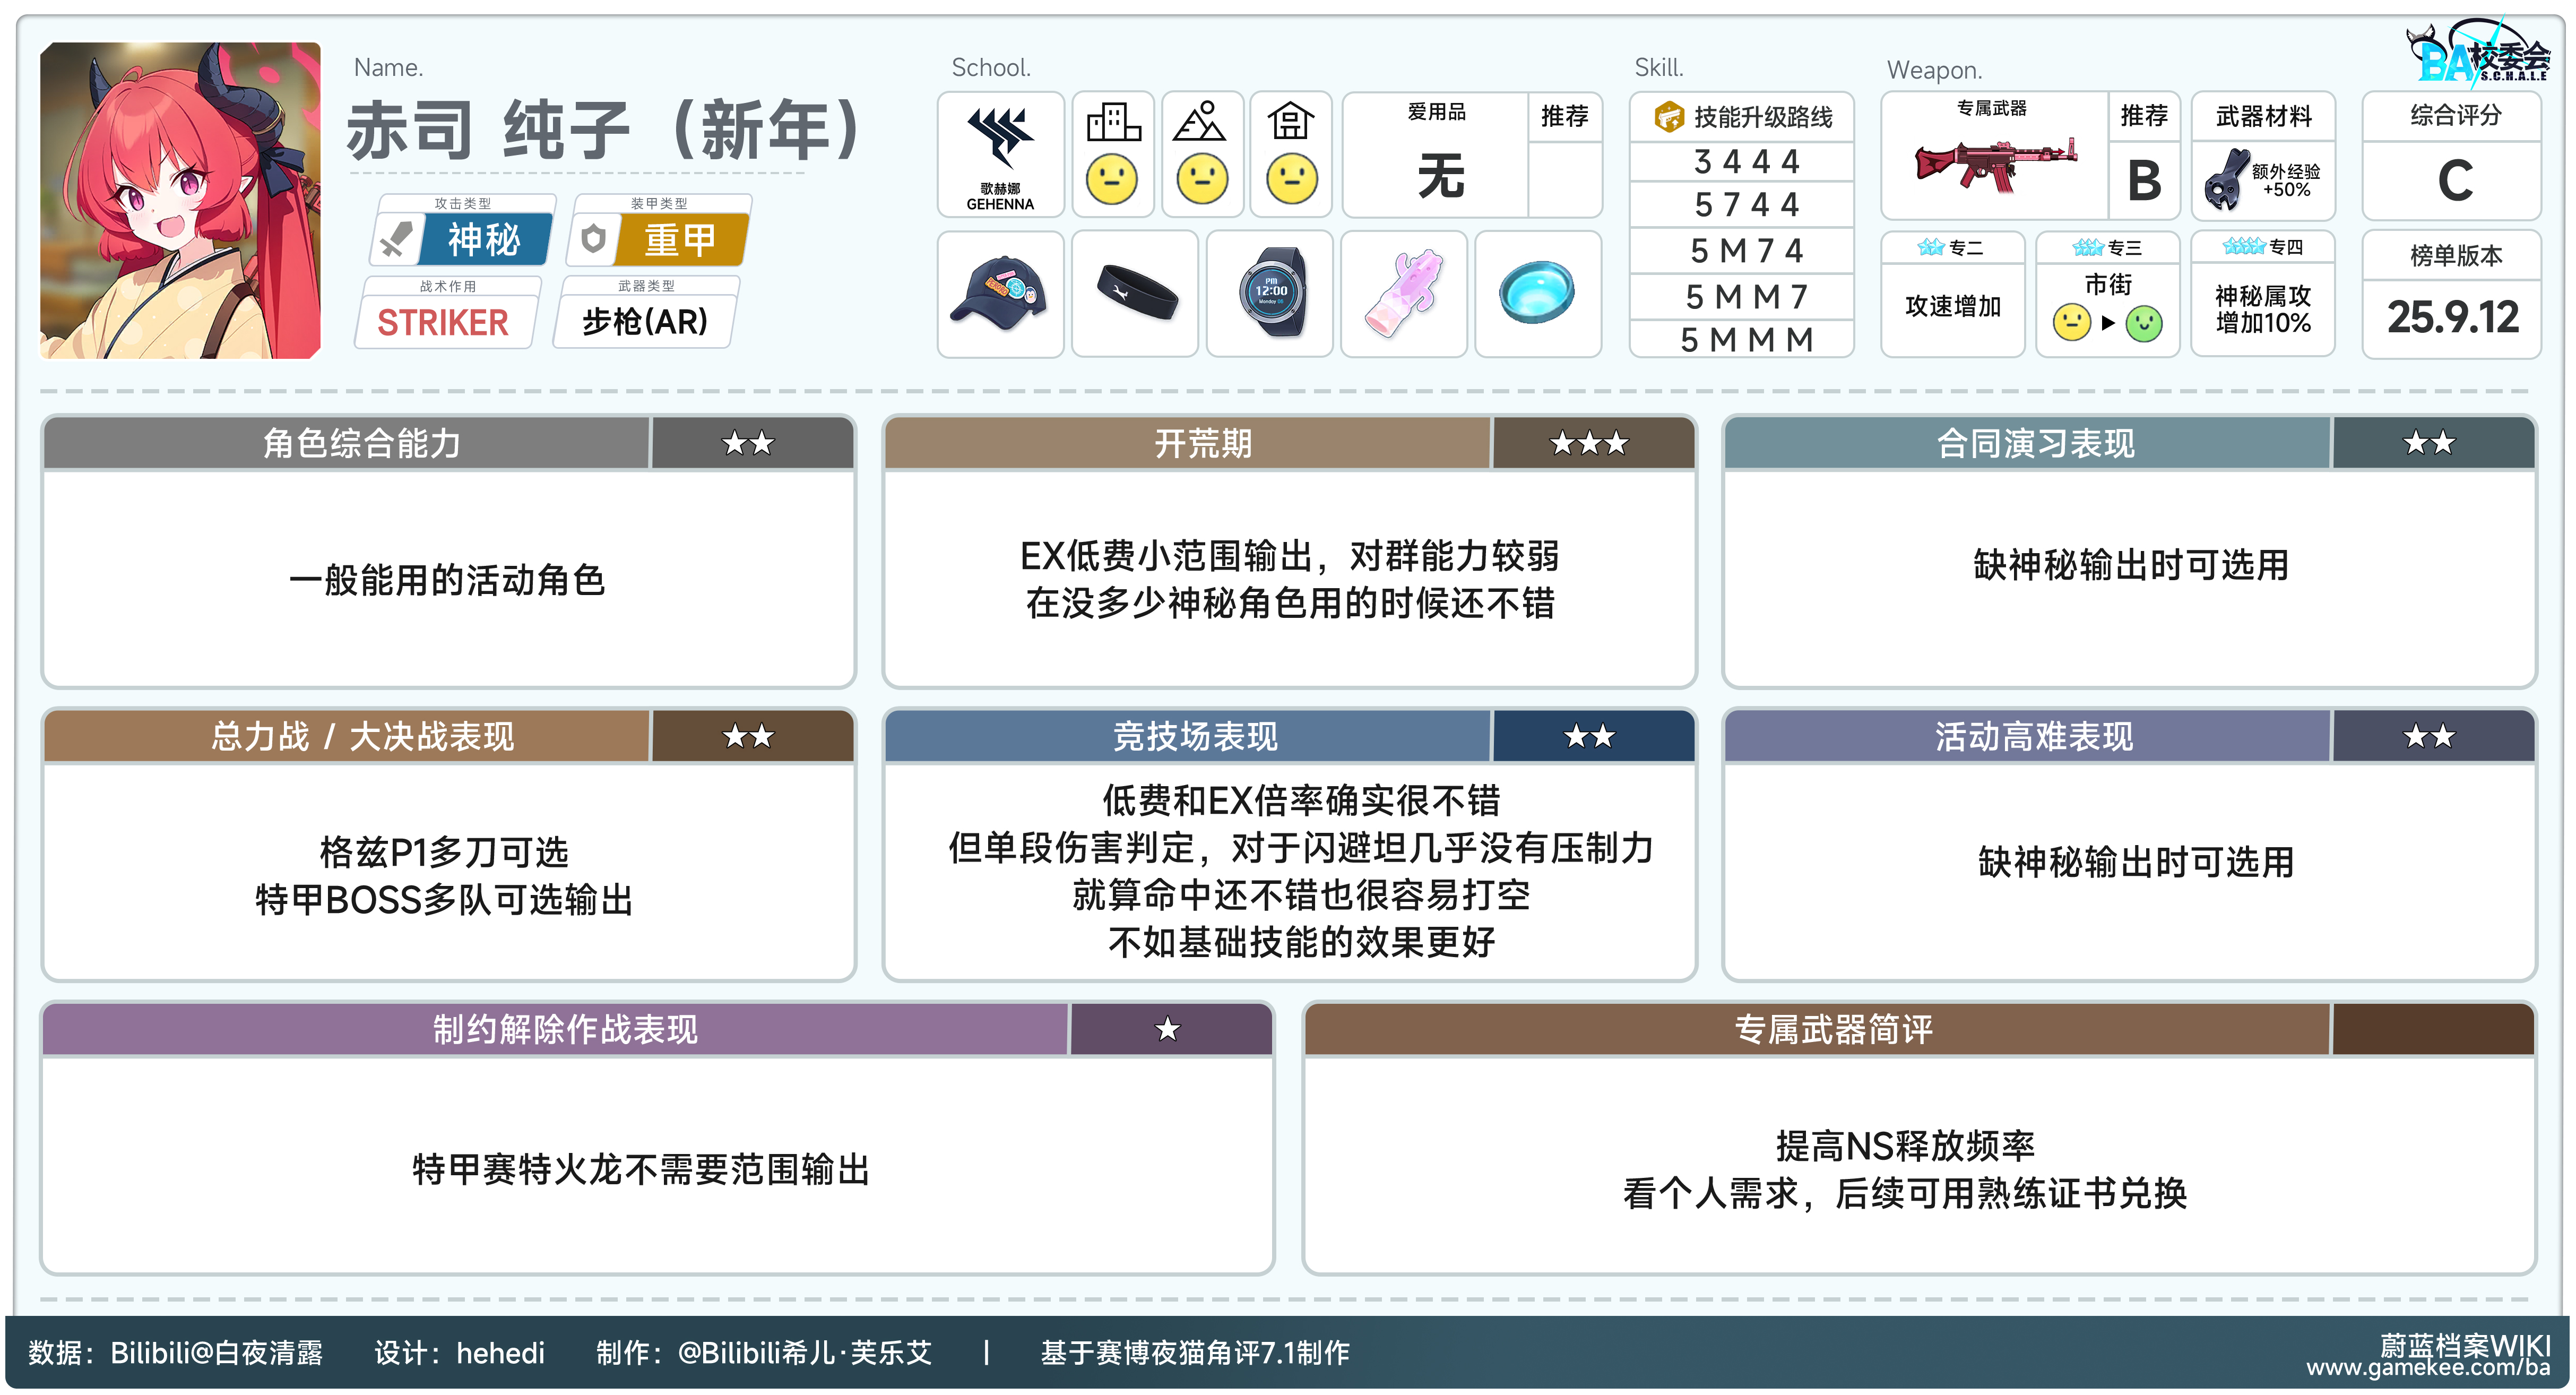Click the outdoor mountain terrain icon
This screenshot has height=1395, width=2576.
[1200, 122]
